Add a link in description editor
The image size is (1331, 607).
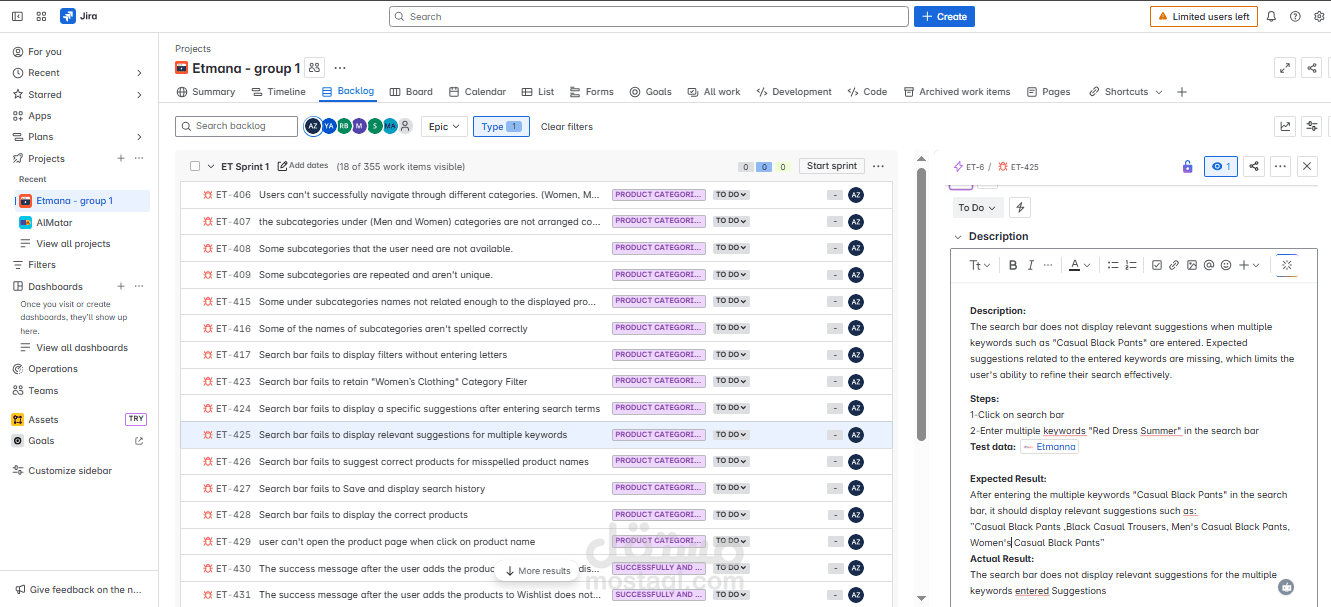pos(1174,265)
